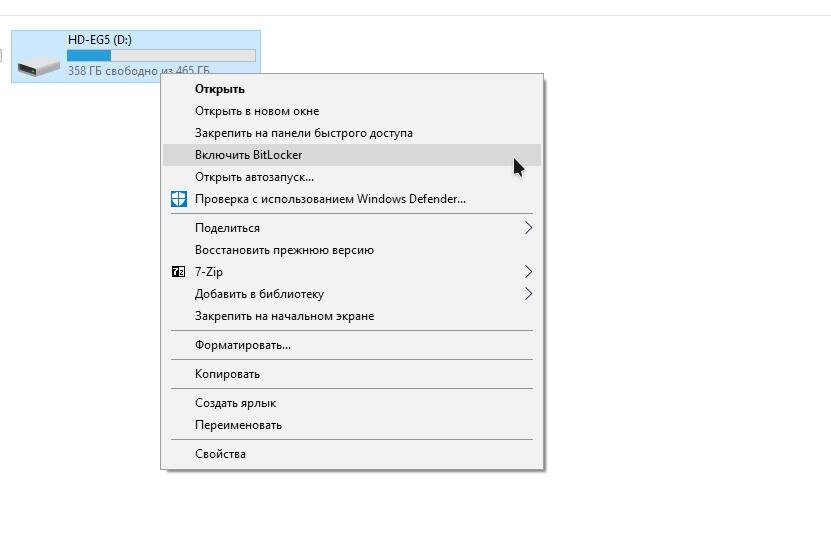831x542 pixels.
Task: Select Открыть в новом окне
Action: 352,111
